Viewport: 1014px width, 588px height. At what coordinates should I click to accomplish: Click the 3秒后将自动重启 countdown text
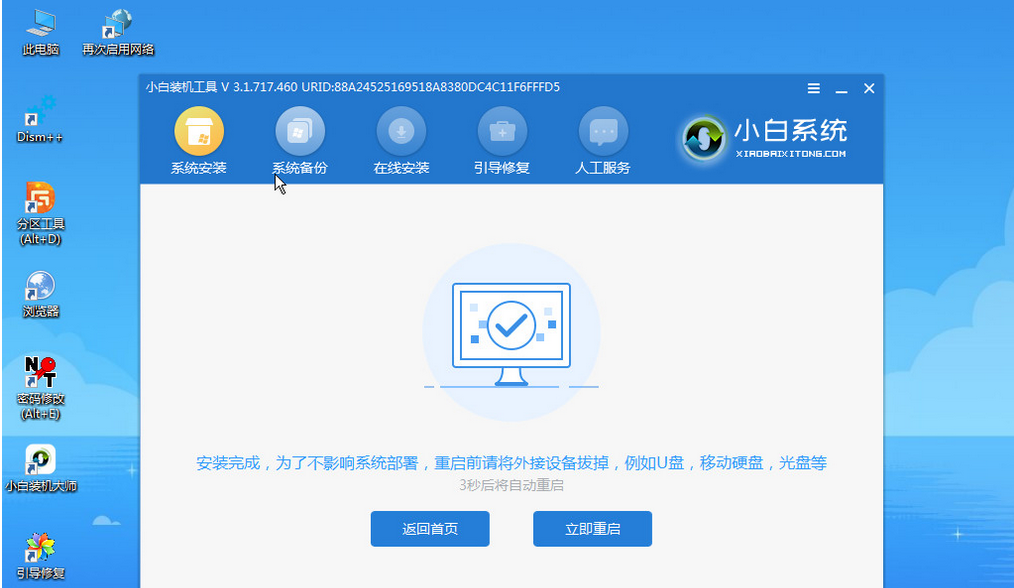point(512,485)
